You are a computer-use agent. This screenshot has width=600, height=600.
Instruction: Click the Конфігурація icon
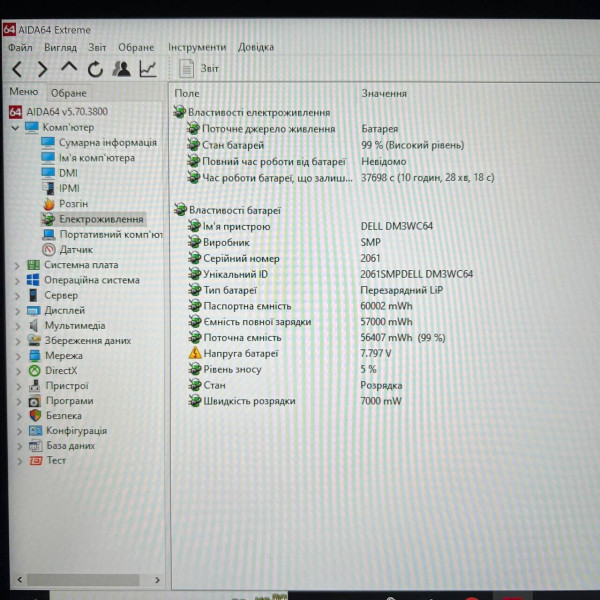pos(36,431)
